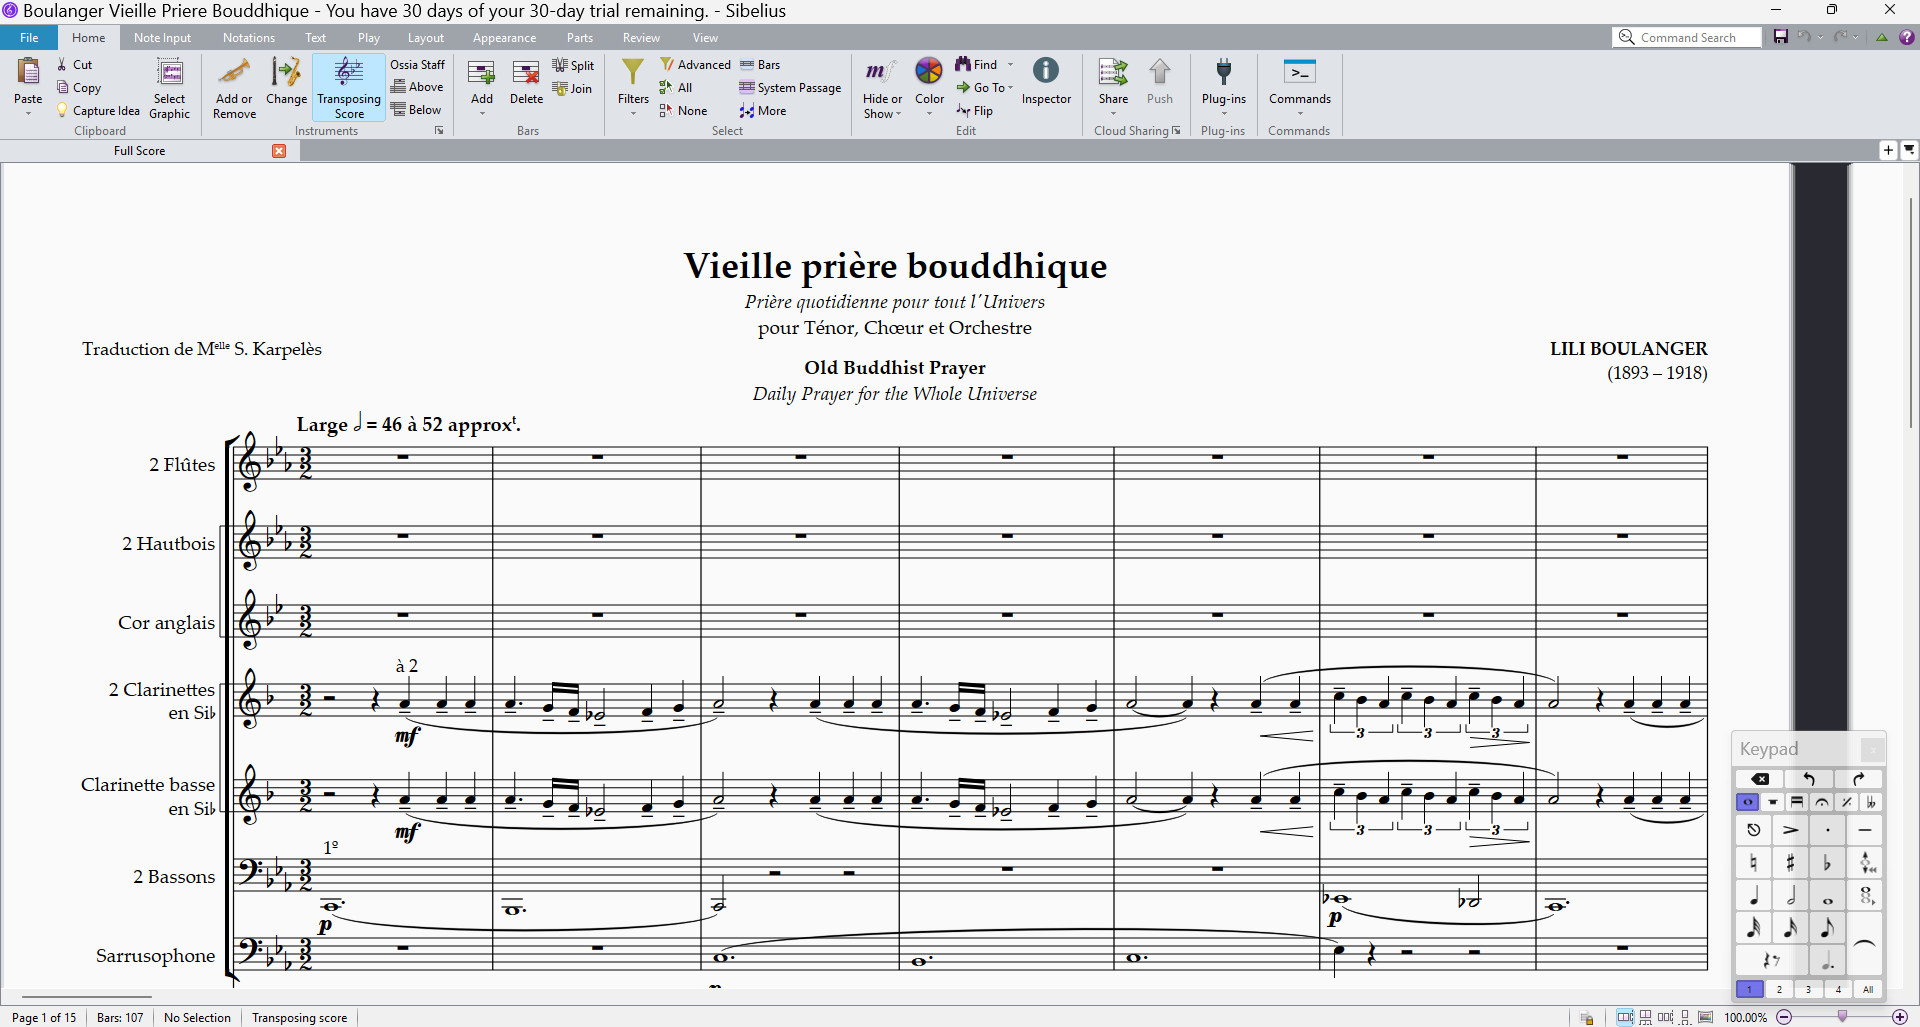Viewport: 1920px width, 1027px height.
Task: Click Flip button
Action: coord(974,111)
